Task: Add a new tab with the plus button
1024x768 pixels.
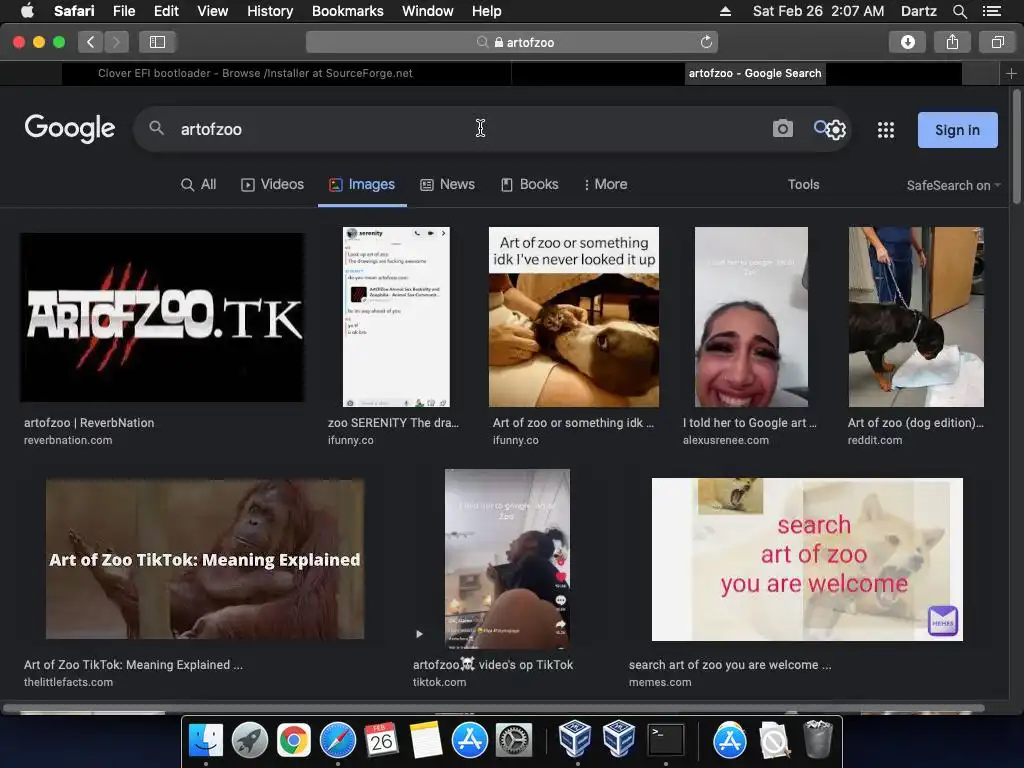Action: [1011, 74]
